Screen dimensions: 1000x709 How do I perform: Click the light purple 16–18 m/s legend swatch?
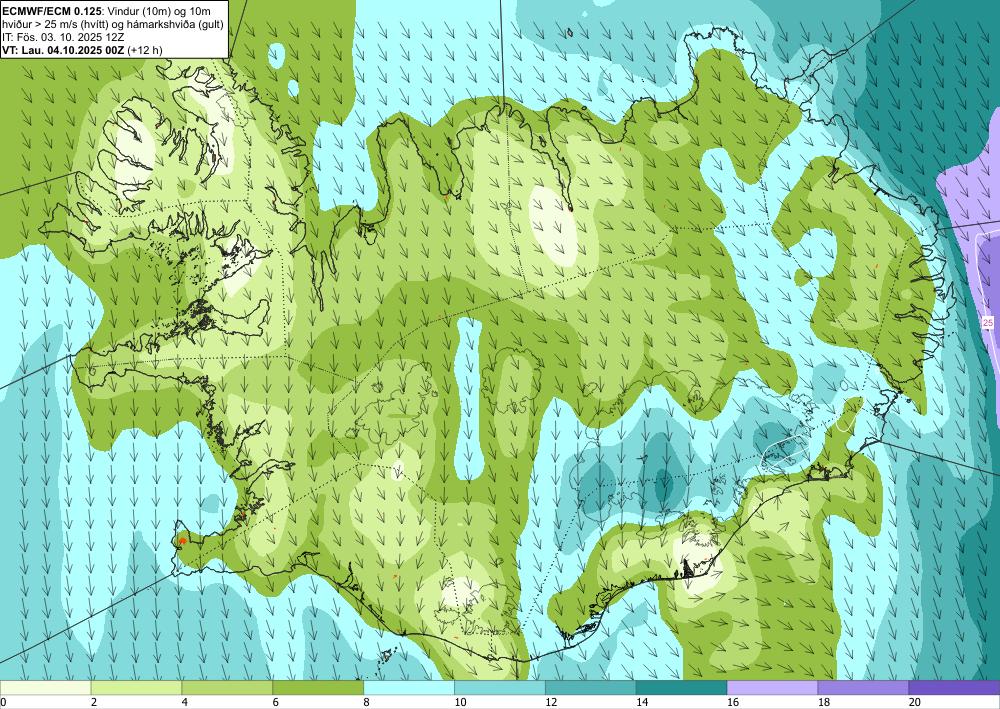click(772, 688)
